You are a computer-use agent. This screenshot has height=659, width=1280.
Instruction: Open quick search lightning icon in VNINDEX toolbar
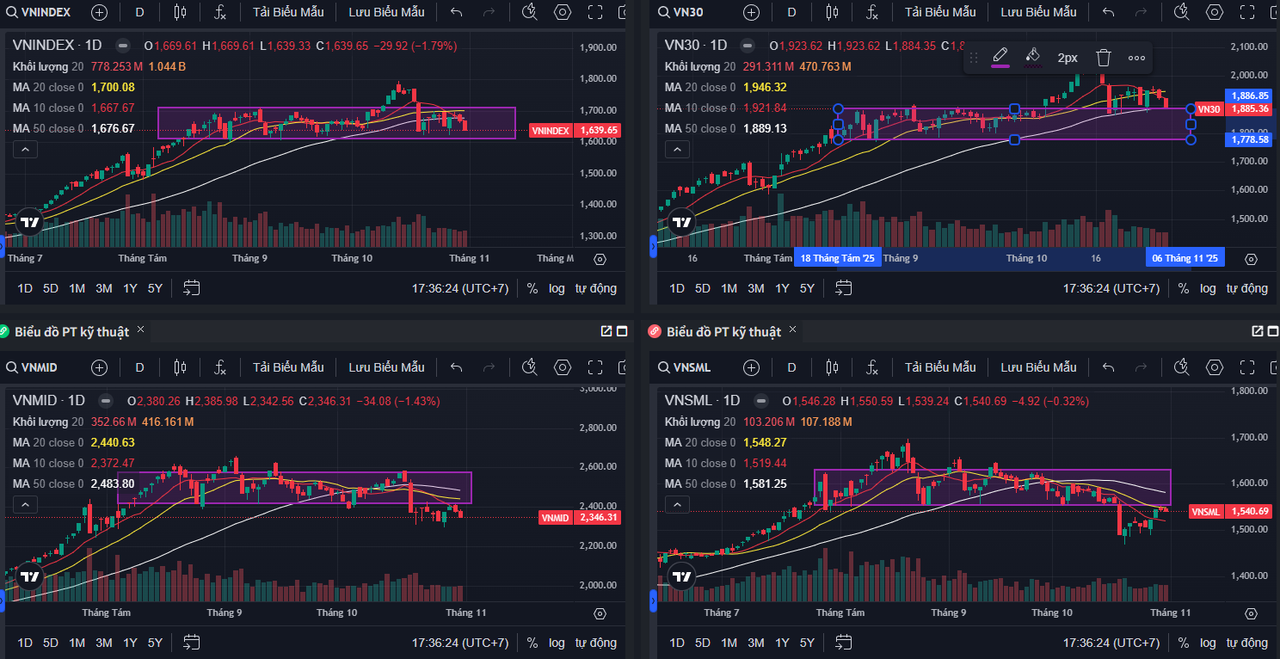click(x=530, y=12)
